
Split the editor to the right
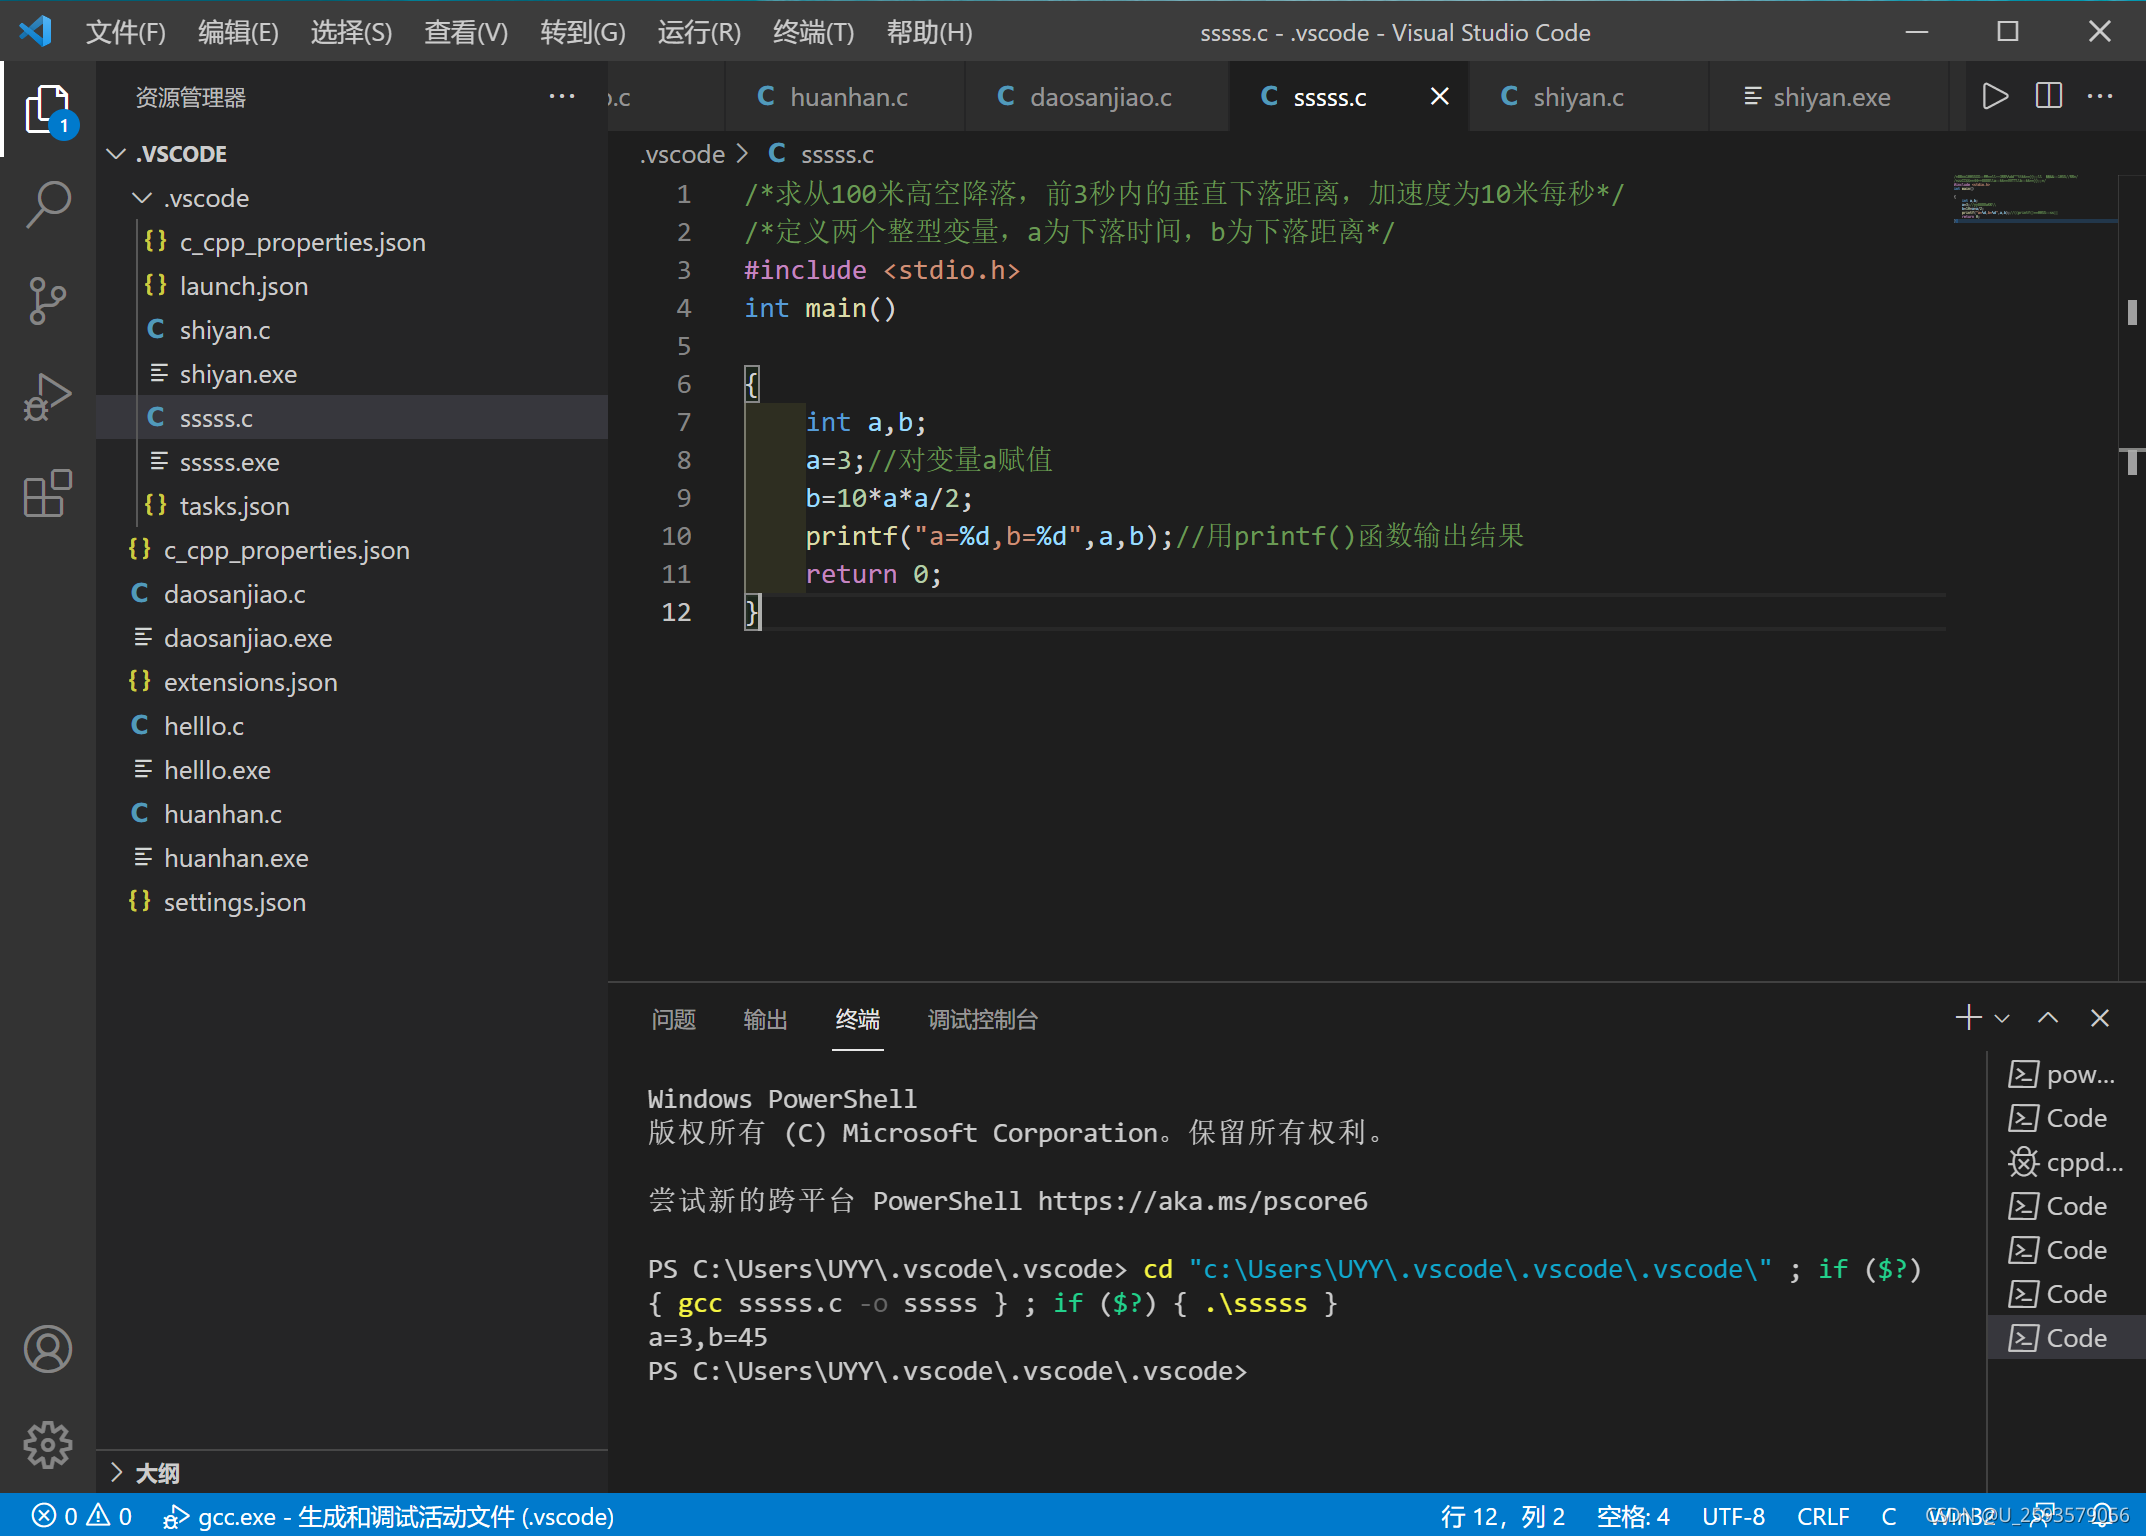pos(2048,97)
